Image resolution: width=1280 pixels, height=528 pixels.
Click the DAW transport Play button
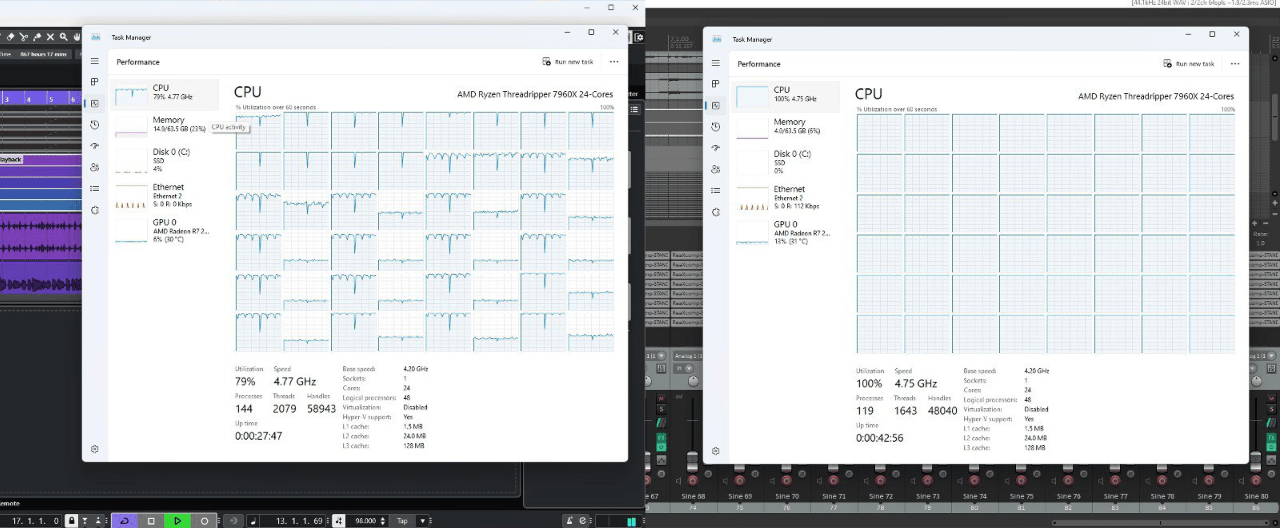(177, 520)
